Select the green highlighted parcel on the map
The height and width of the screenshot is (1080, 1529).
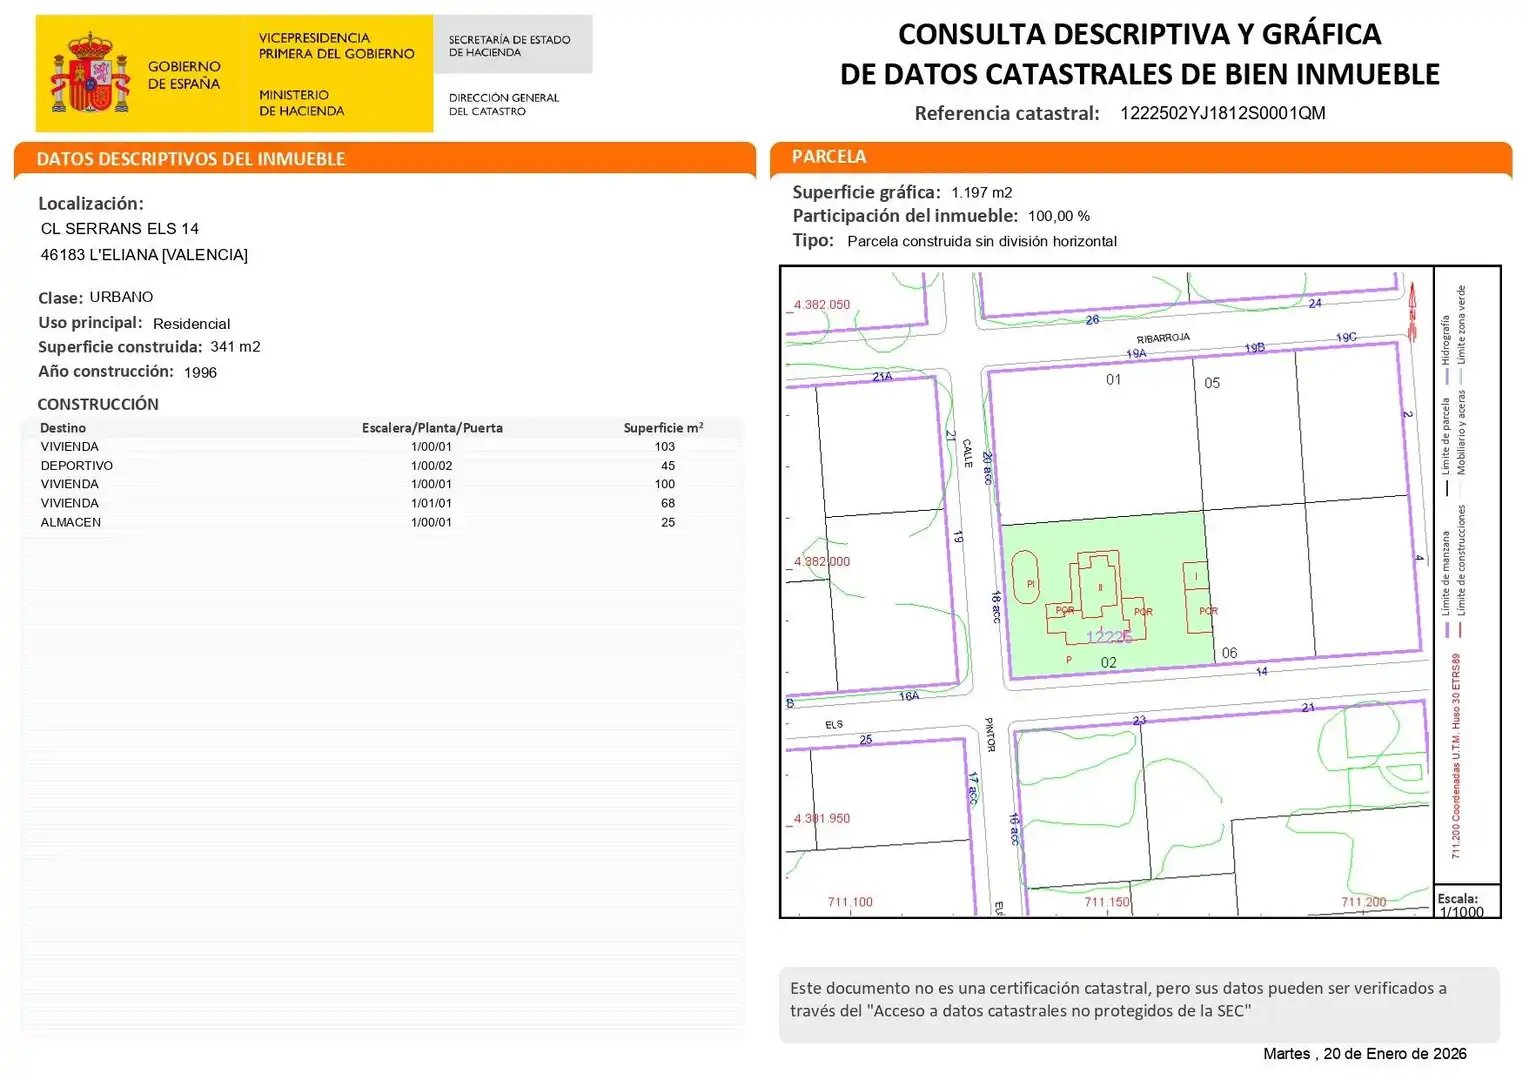click(1108, 594)
